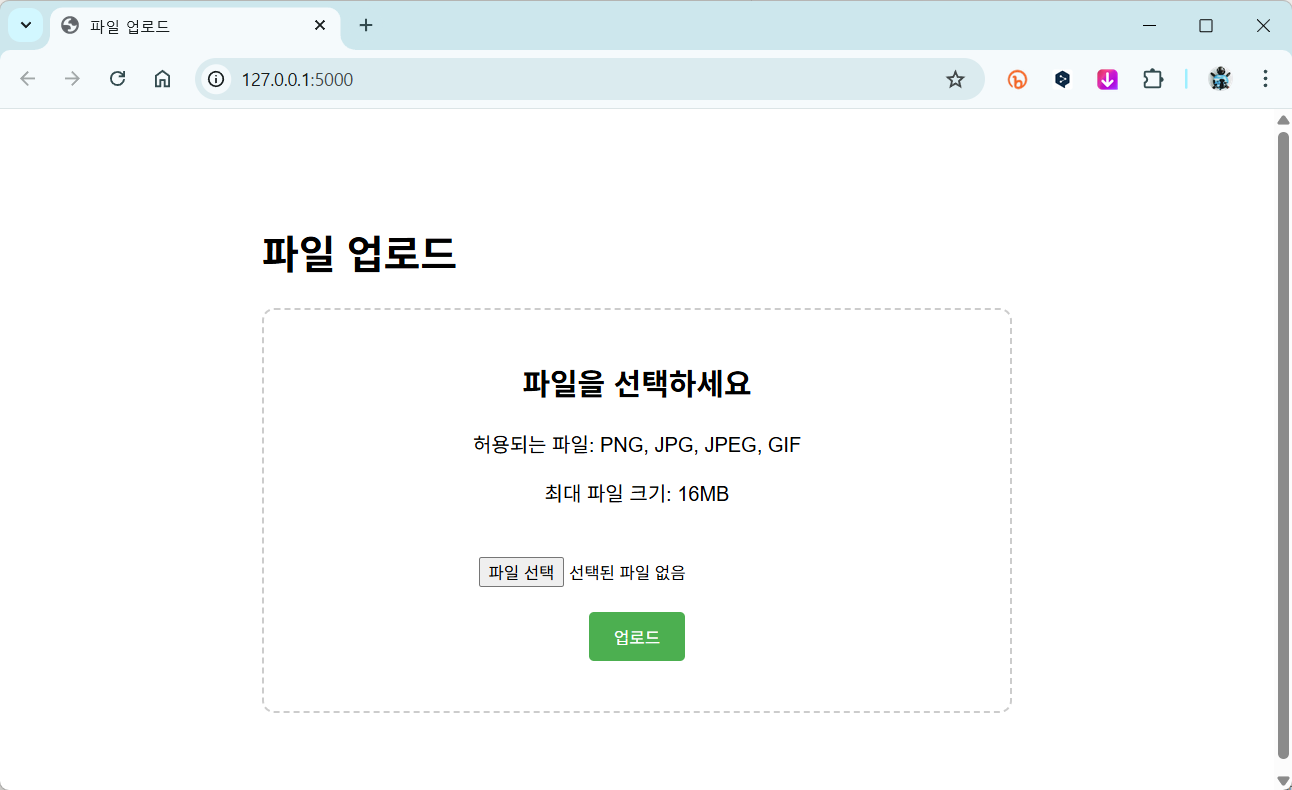
Task: Click the 파일 선택 file chooser button
Action: pos(521,572)
